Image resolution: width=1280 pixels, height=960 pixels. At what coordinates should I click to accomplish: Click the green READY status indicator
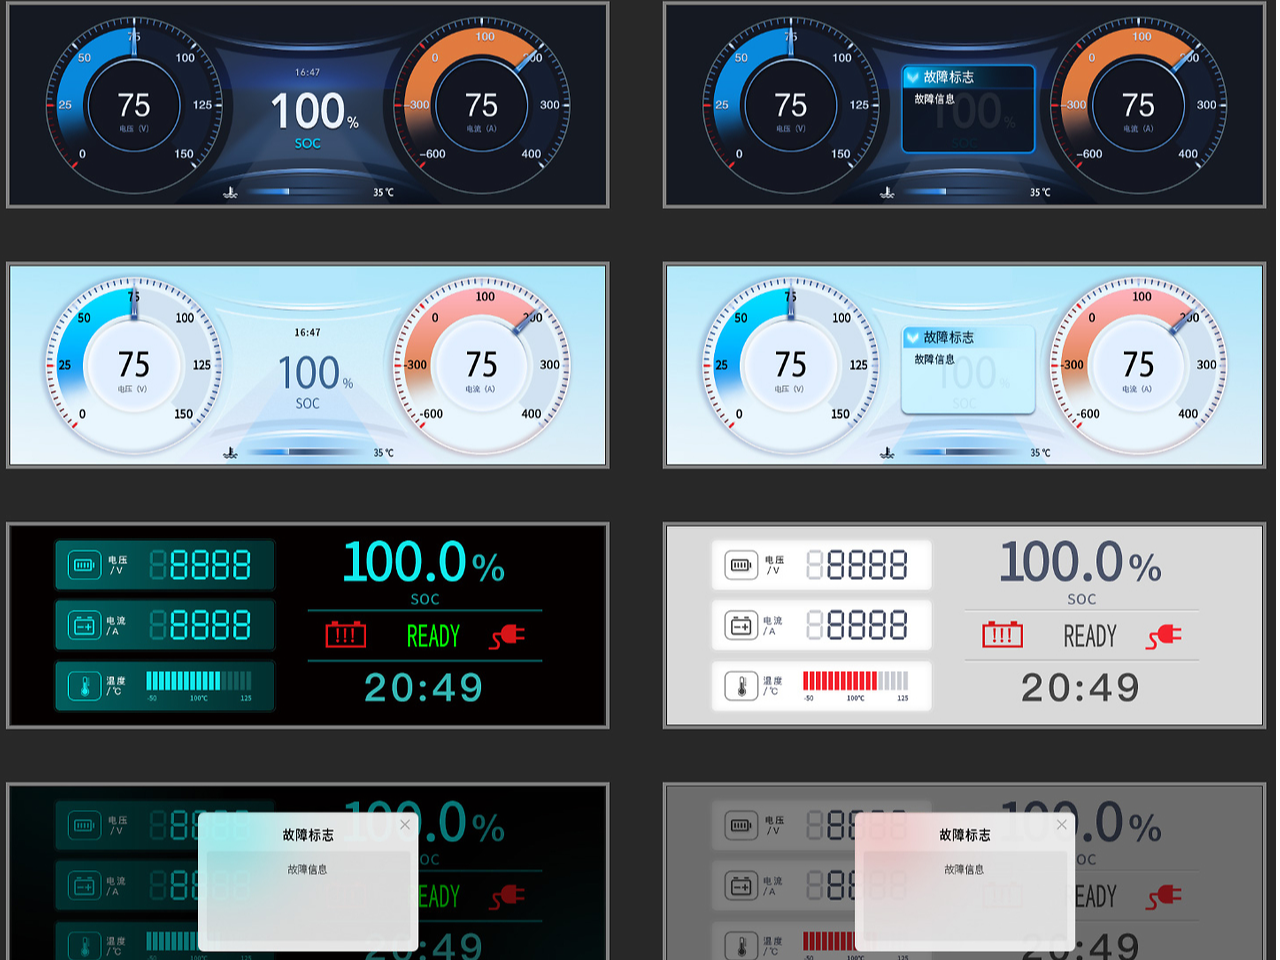click(x=432, y=636)
